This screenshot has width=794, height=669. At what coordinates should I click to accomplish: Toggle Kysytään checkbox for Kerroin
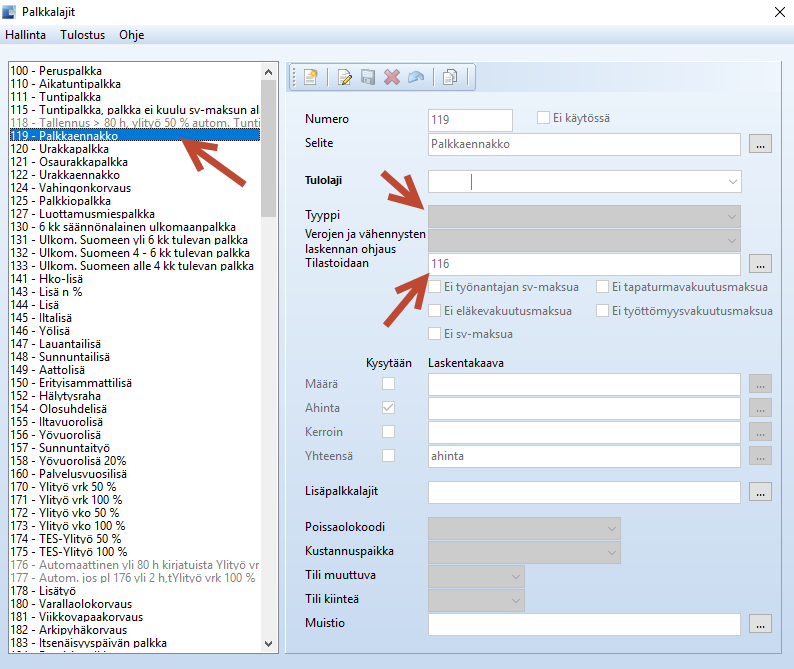[388, 431]
